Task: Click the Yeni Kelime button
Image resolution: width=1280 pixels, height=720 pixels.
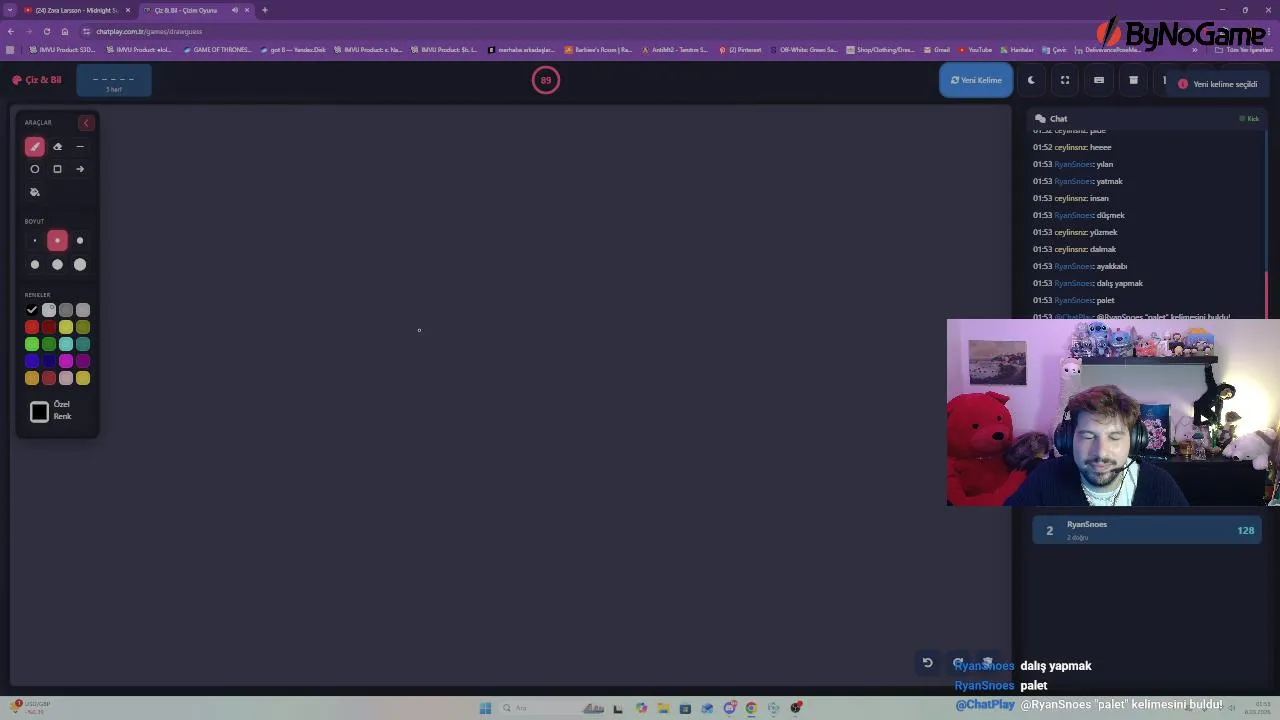Action: point(976,80)
